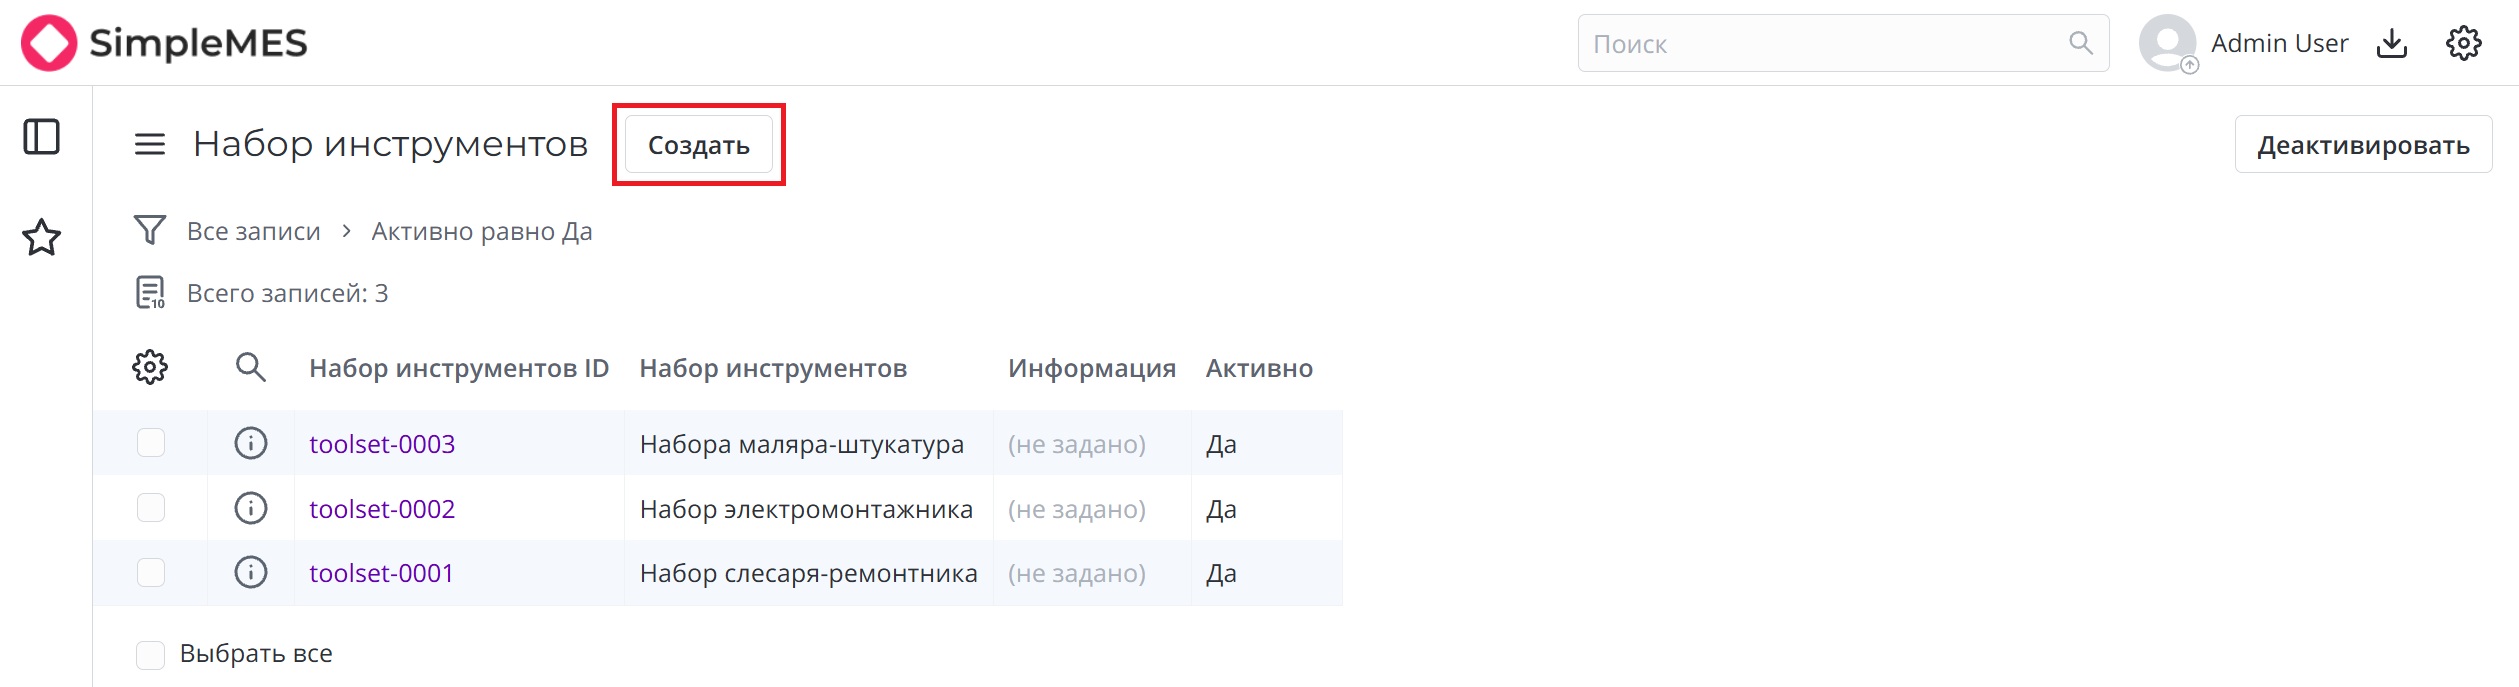2519x687 pixels.
Task: Open the filter funnel icon
Action: 148,229
